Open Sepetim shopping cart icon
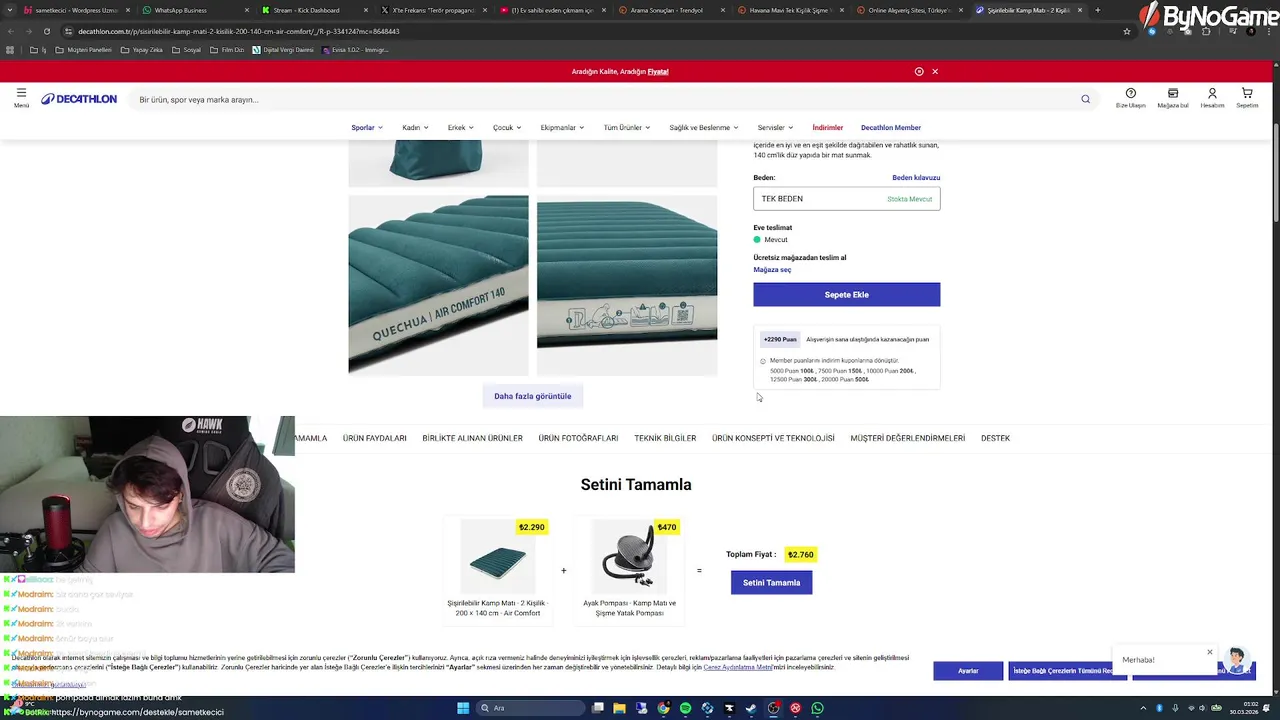Screen dimensions: 1280x720 [x=1247, y=97]
